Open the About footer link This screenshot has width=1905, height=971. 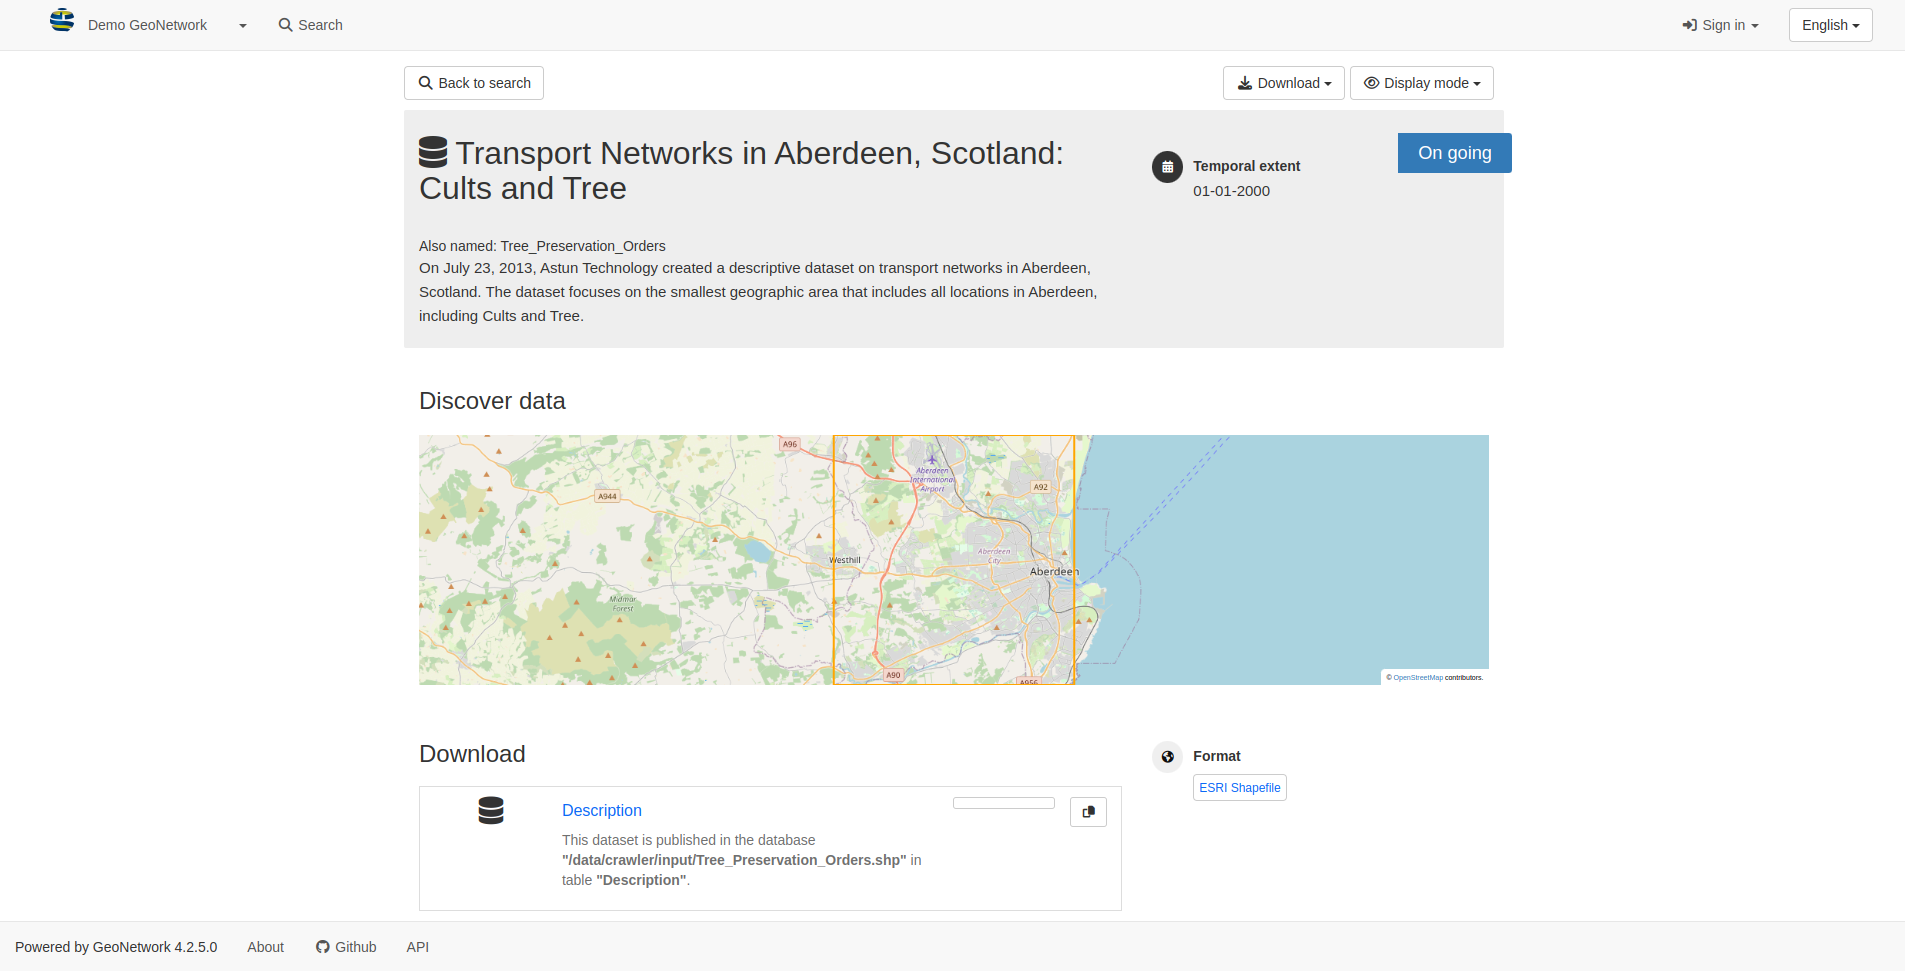(265, 947)
